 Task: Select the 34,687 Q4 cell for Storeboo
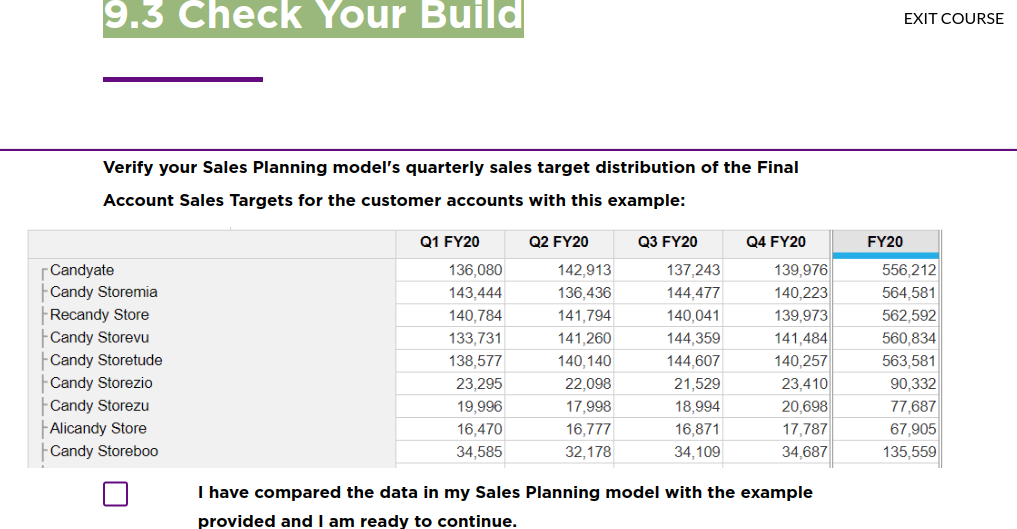[x=802, y=452]
